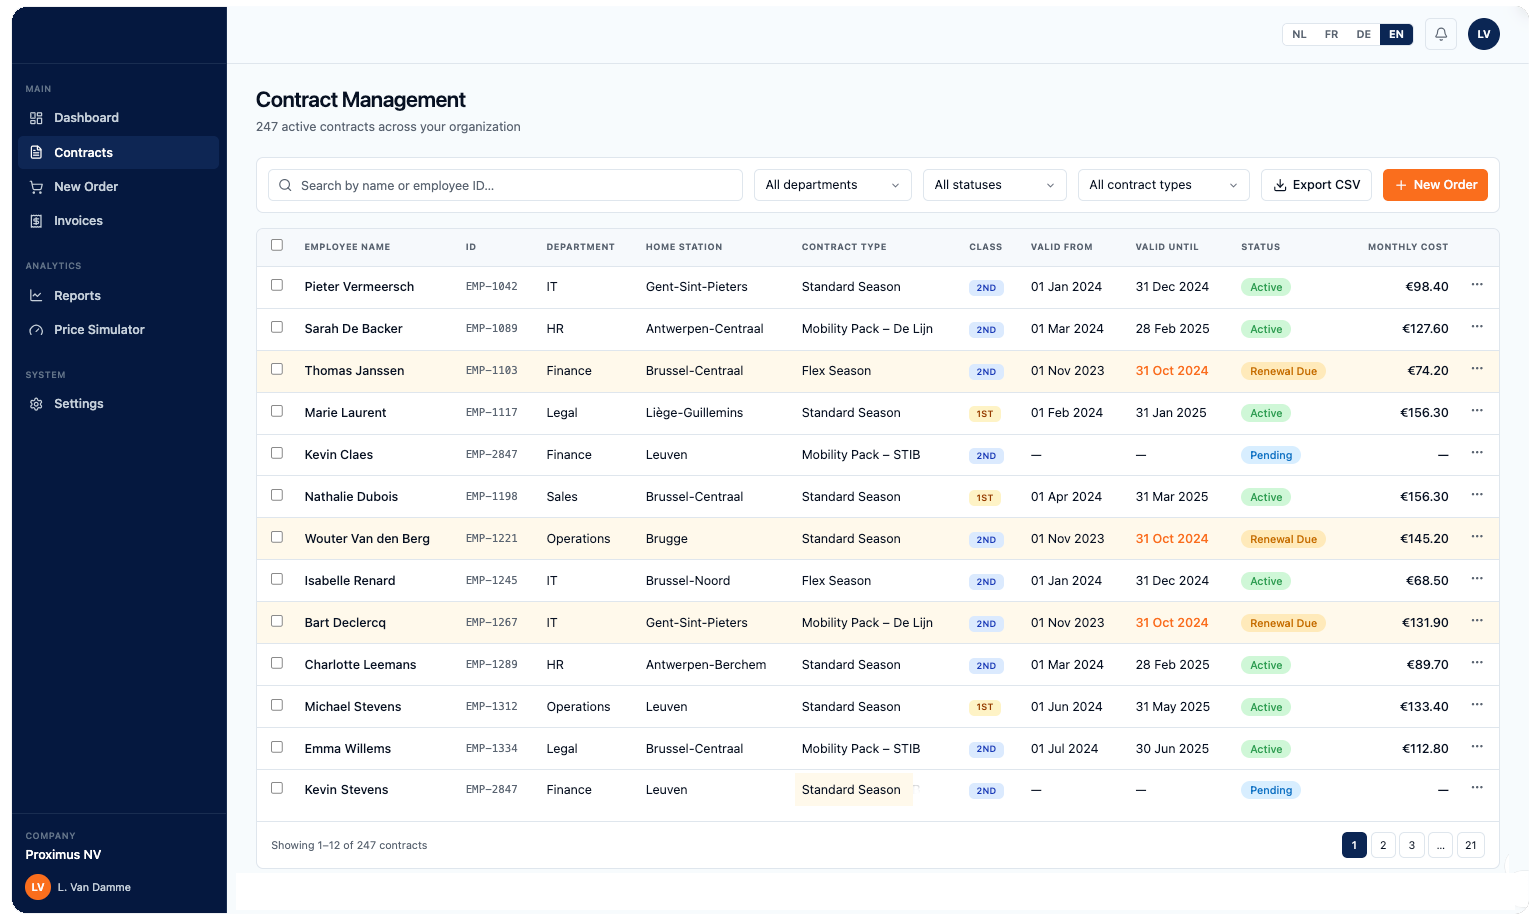The width and height of the screenshot is (1534, 921).
Task: Expand the All statuses filter
Action: point(994,185)
